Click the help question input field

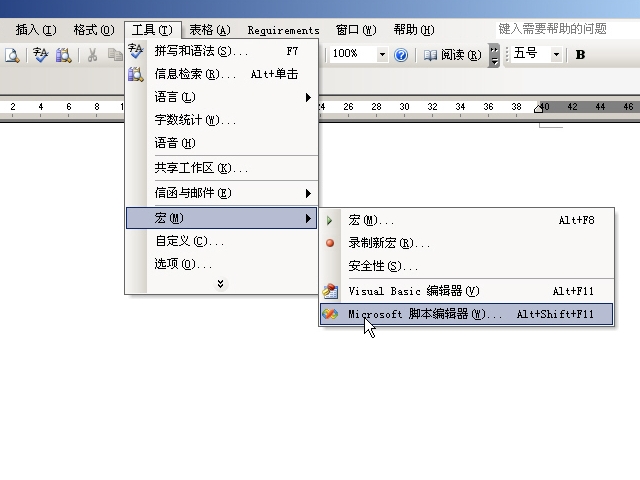[567, 29]
